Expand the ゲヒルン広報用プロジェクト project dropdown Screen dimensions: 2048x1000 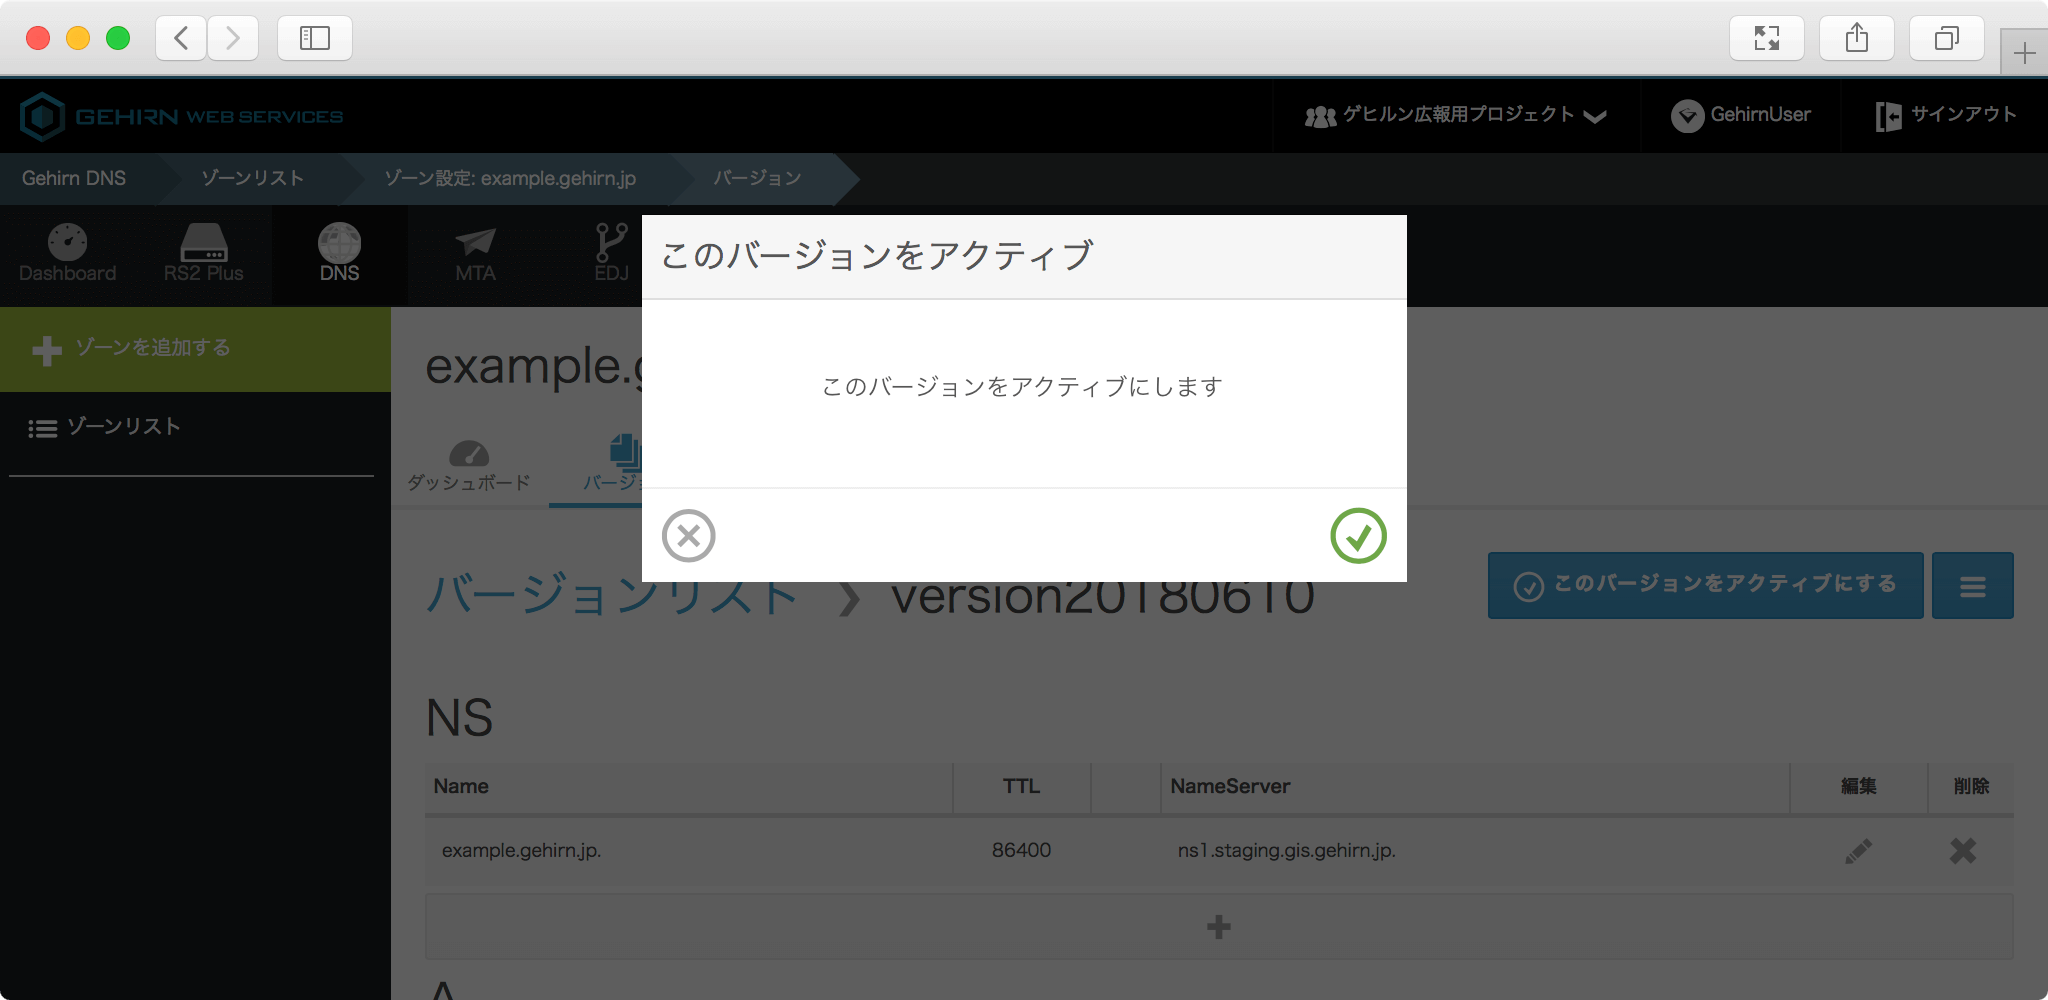1455,116
